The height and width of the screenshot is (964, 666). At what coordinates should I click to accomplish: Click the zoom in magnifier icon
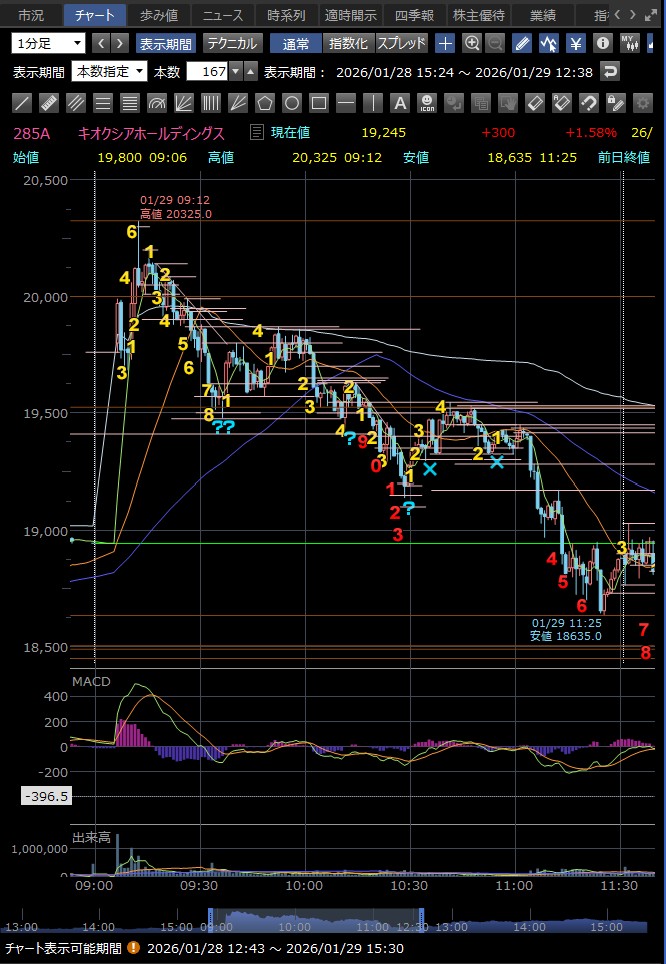471,43
